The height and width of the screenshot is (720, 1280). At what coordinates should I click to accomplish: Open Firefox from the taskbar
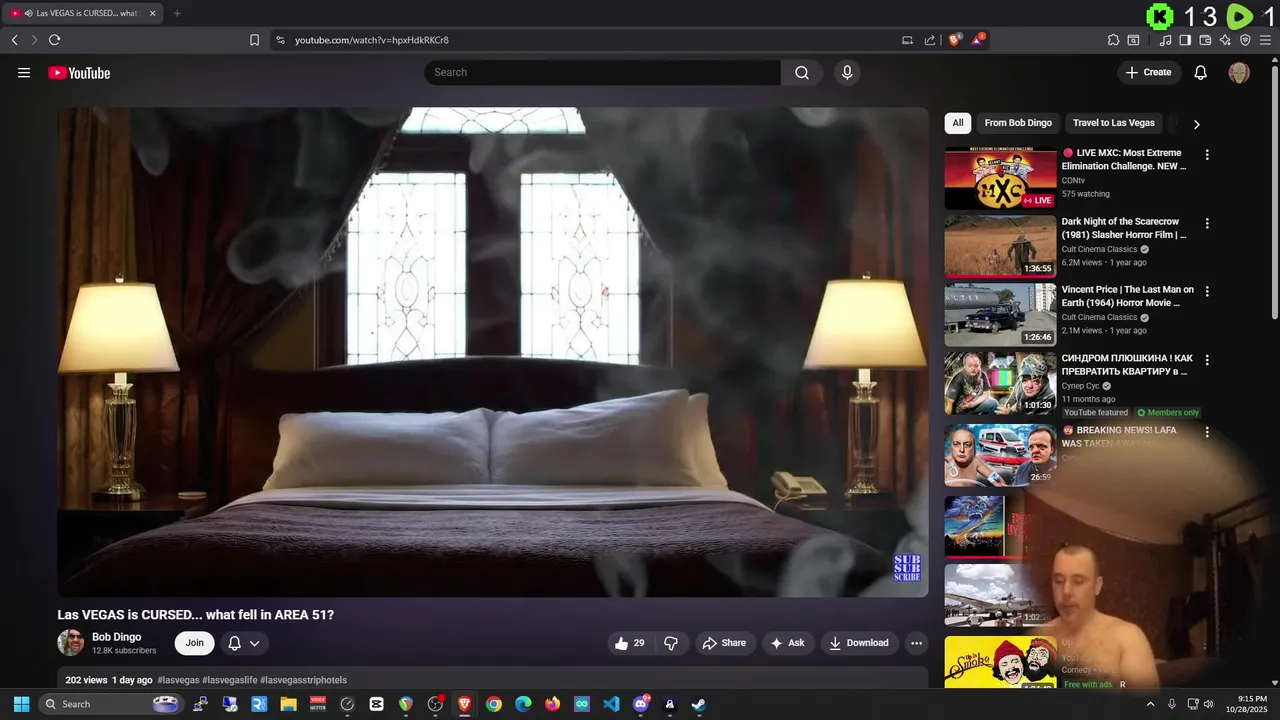553,704
